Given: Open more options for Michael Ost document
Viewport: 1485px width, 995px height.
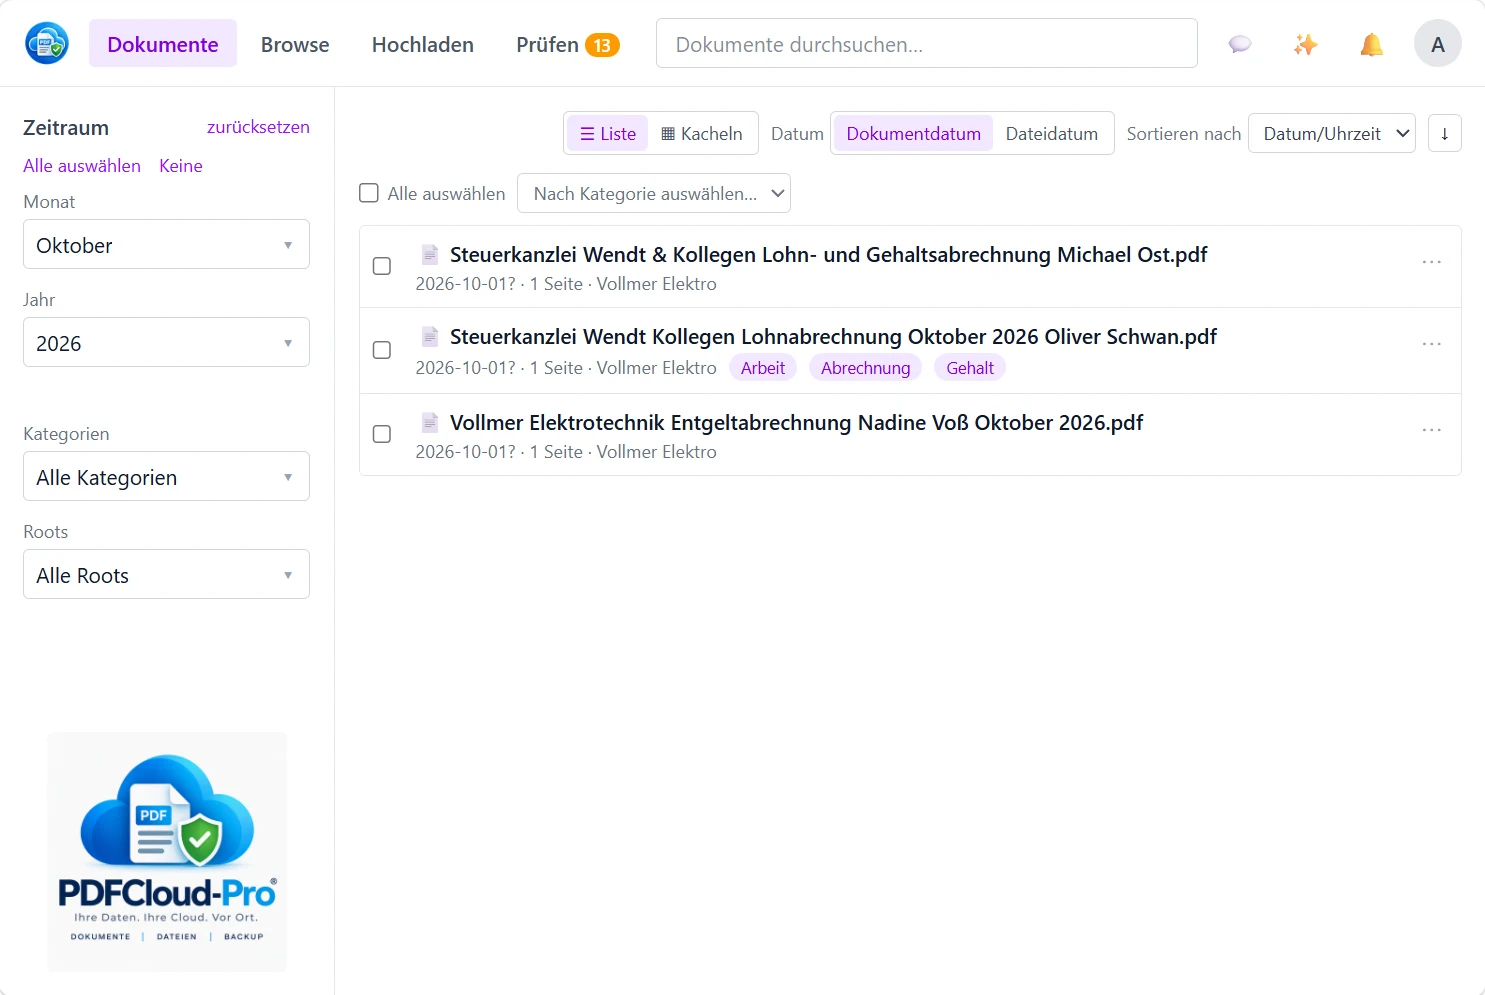Looking at the screenshot, I should click(x=1432, y=262).
